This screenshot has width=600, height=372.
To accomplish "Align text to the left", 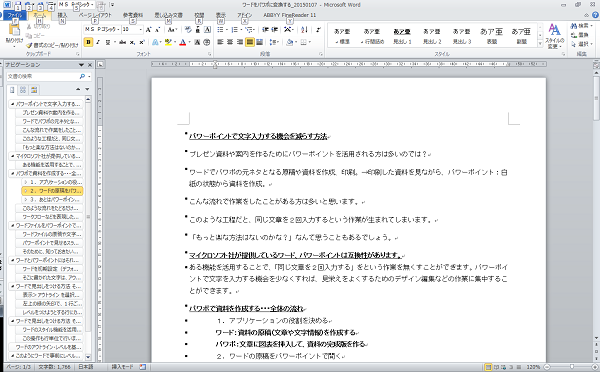I will pos(220,42).
